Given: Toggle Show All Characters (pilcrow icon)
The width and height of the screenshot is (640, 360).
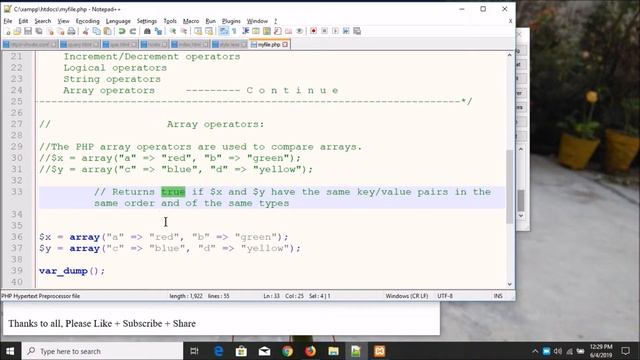Looking at the screenshot, I should pyautogui.click(x=234, y=31).
